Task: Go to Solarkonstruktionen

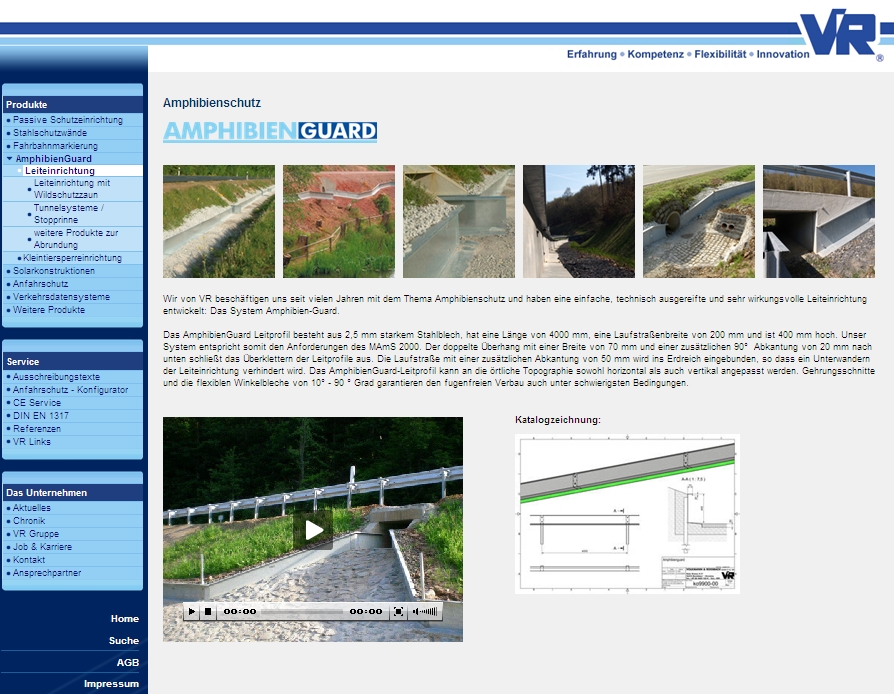Action: [54, 271]
